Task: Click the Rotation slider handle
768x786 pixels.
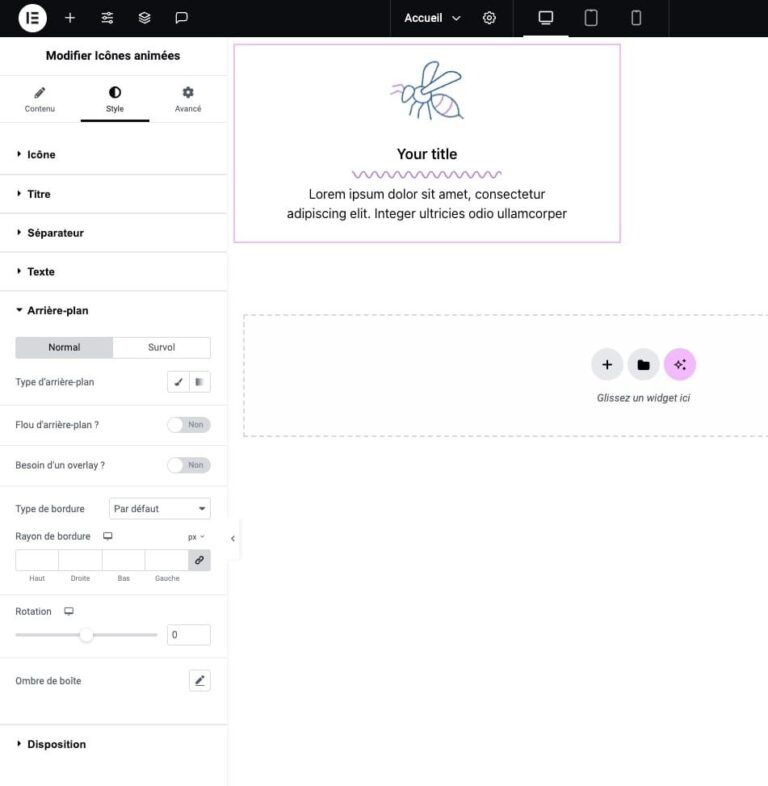Action: tap(86, 635)
